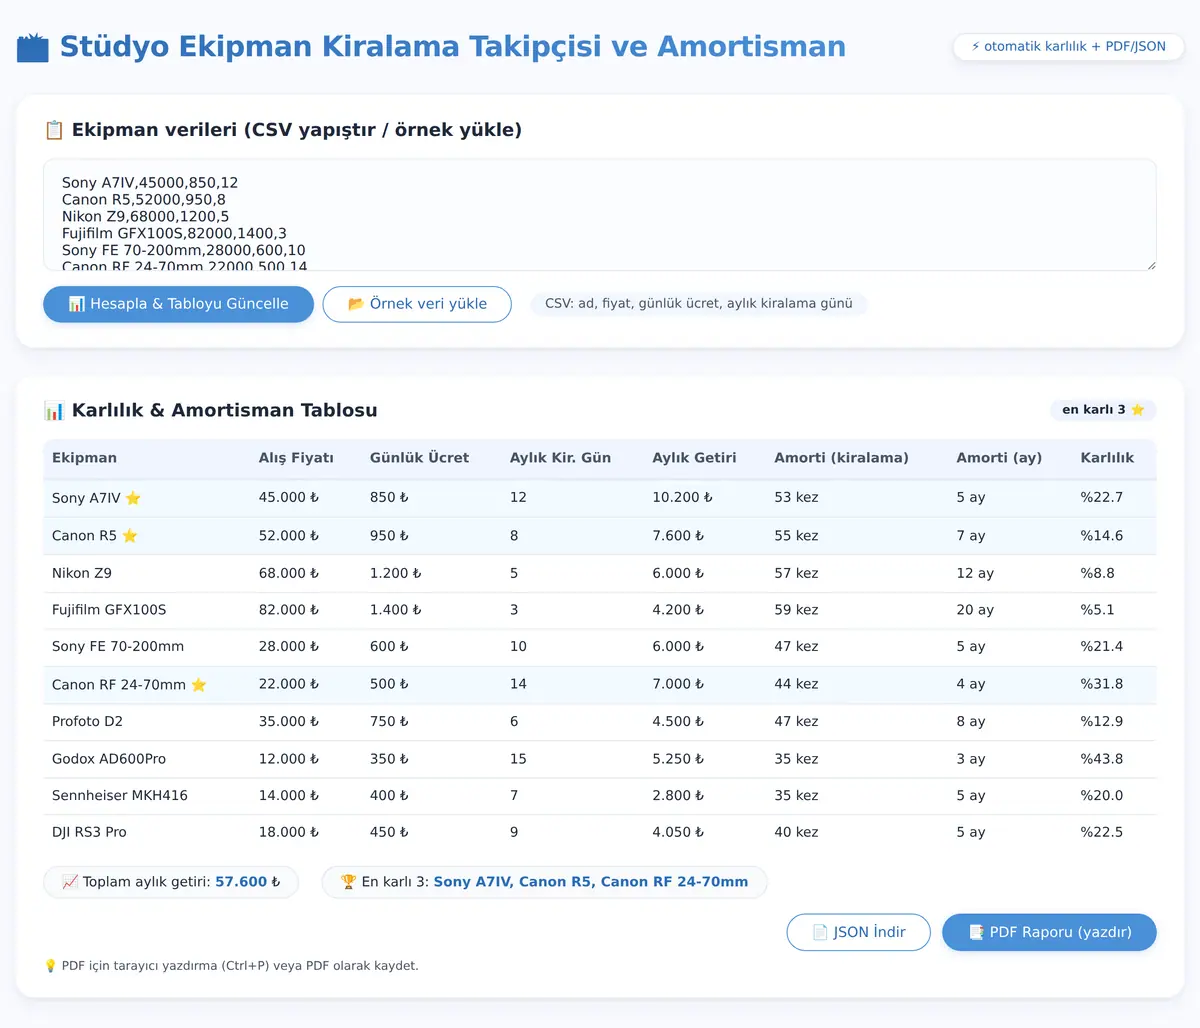Click the 45.000 ₺ price cell

tap(289, 497)
